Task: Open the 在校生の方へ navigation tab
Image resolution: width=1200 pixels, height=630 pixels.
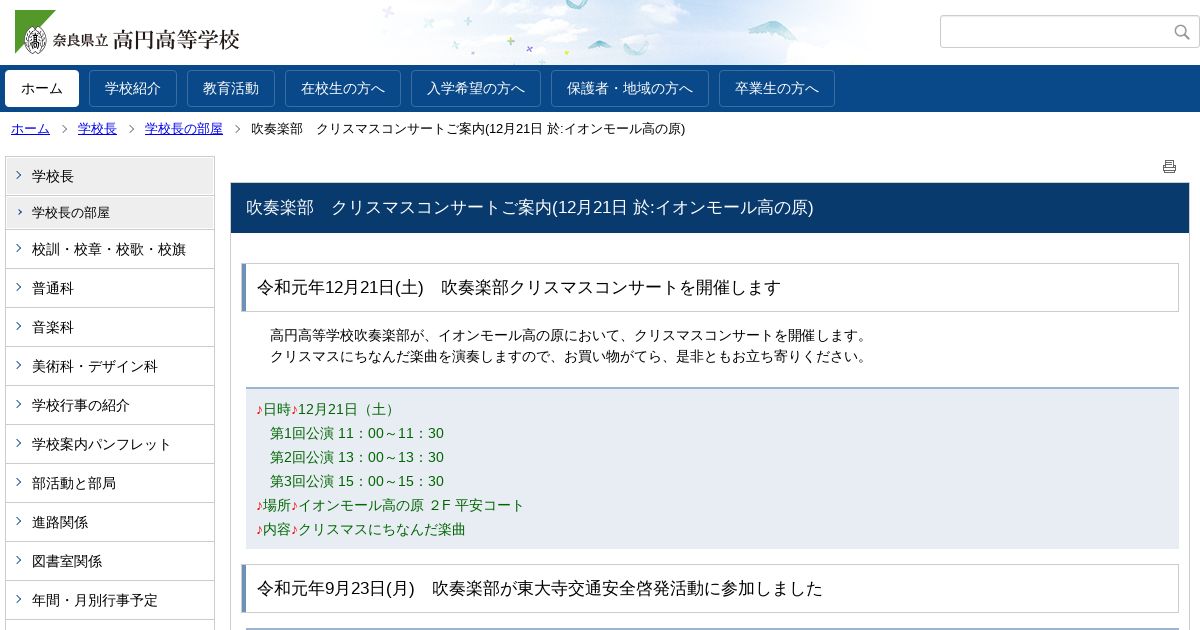Action: pos(343,88)
